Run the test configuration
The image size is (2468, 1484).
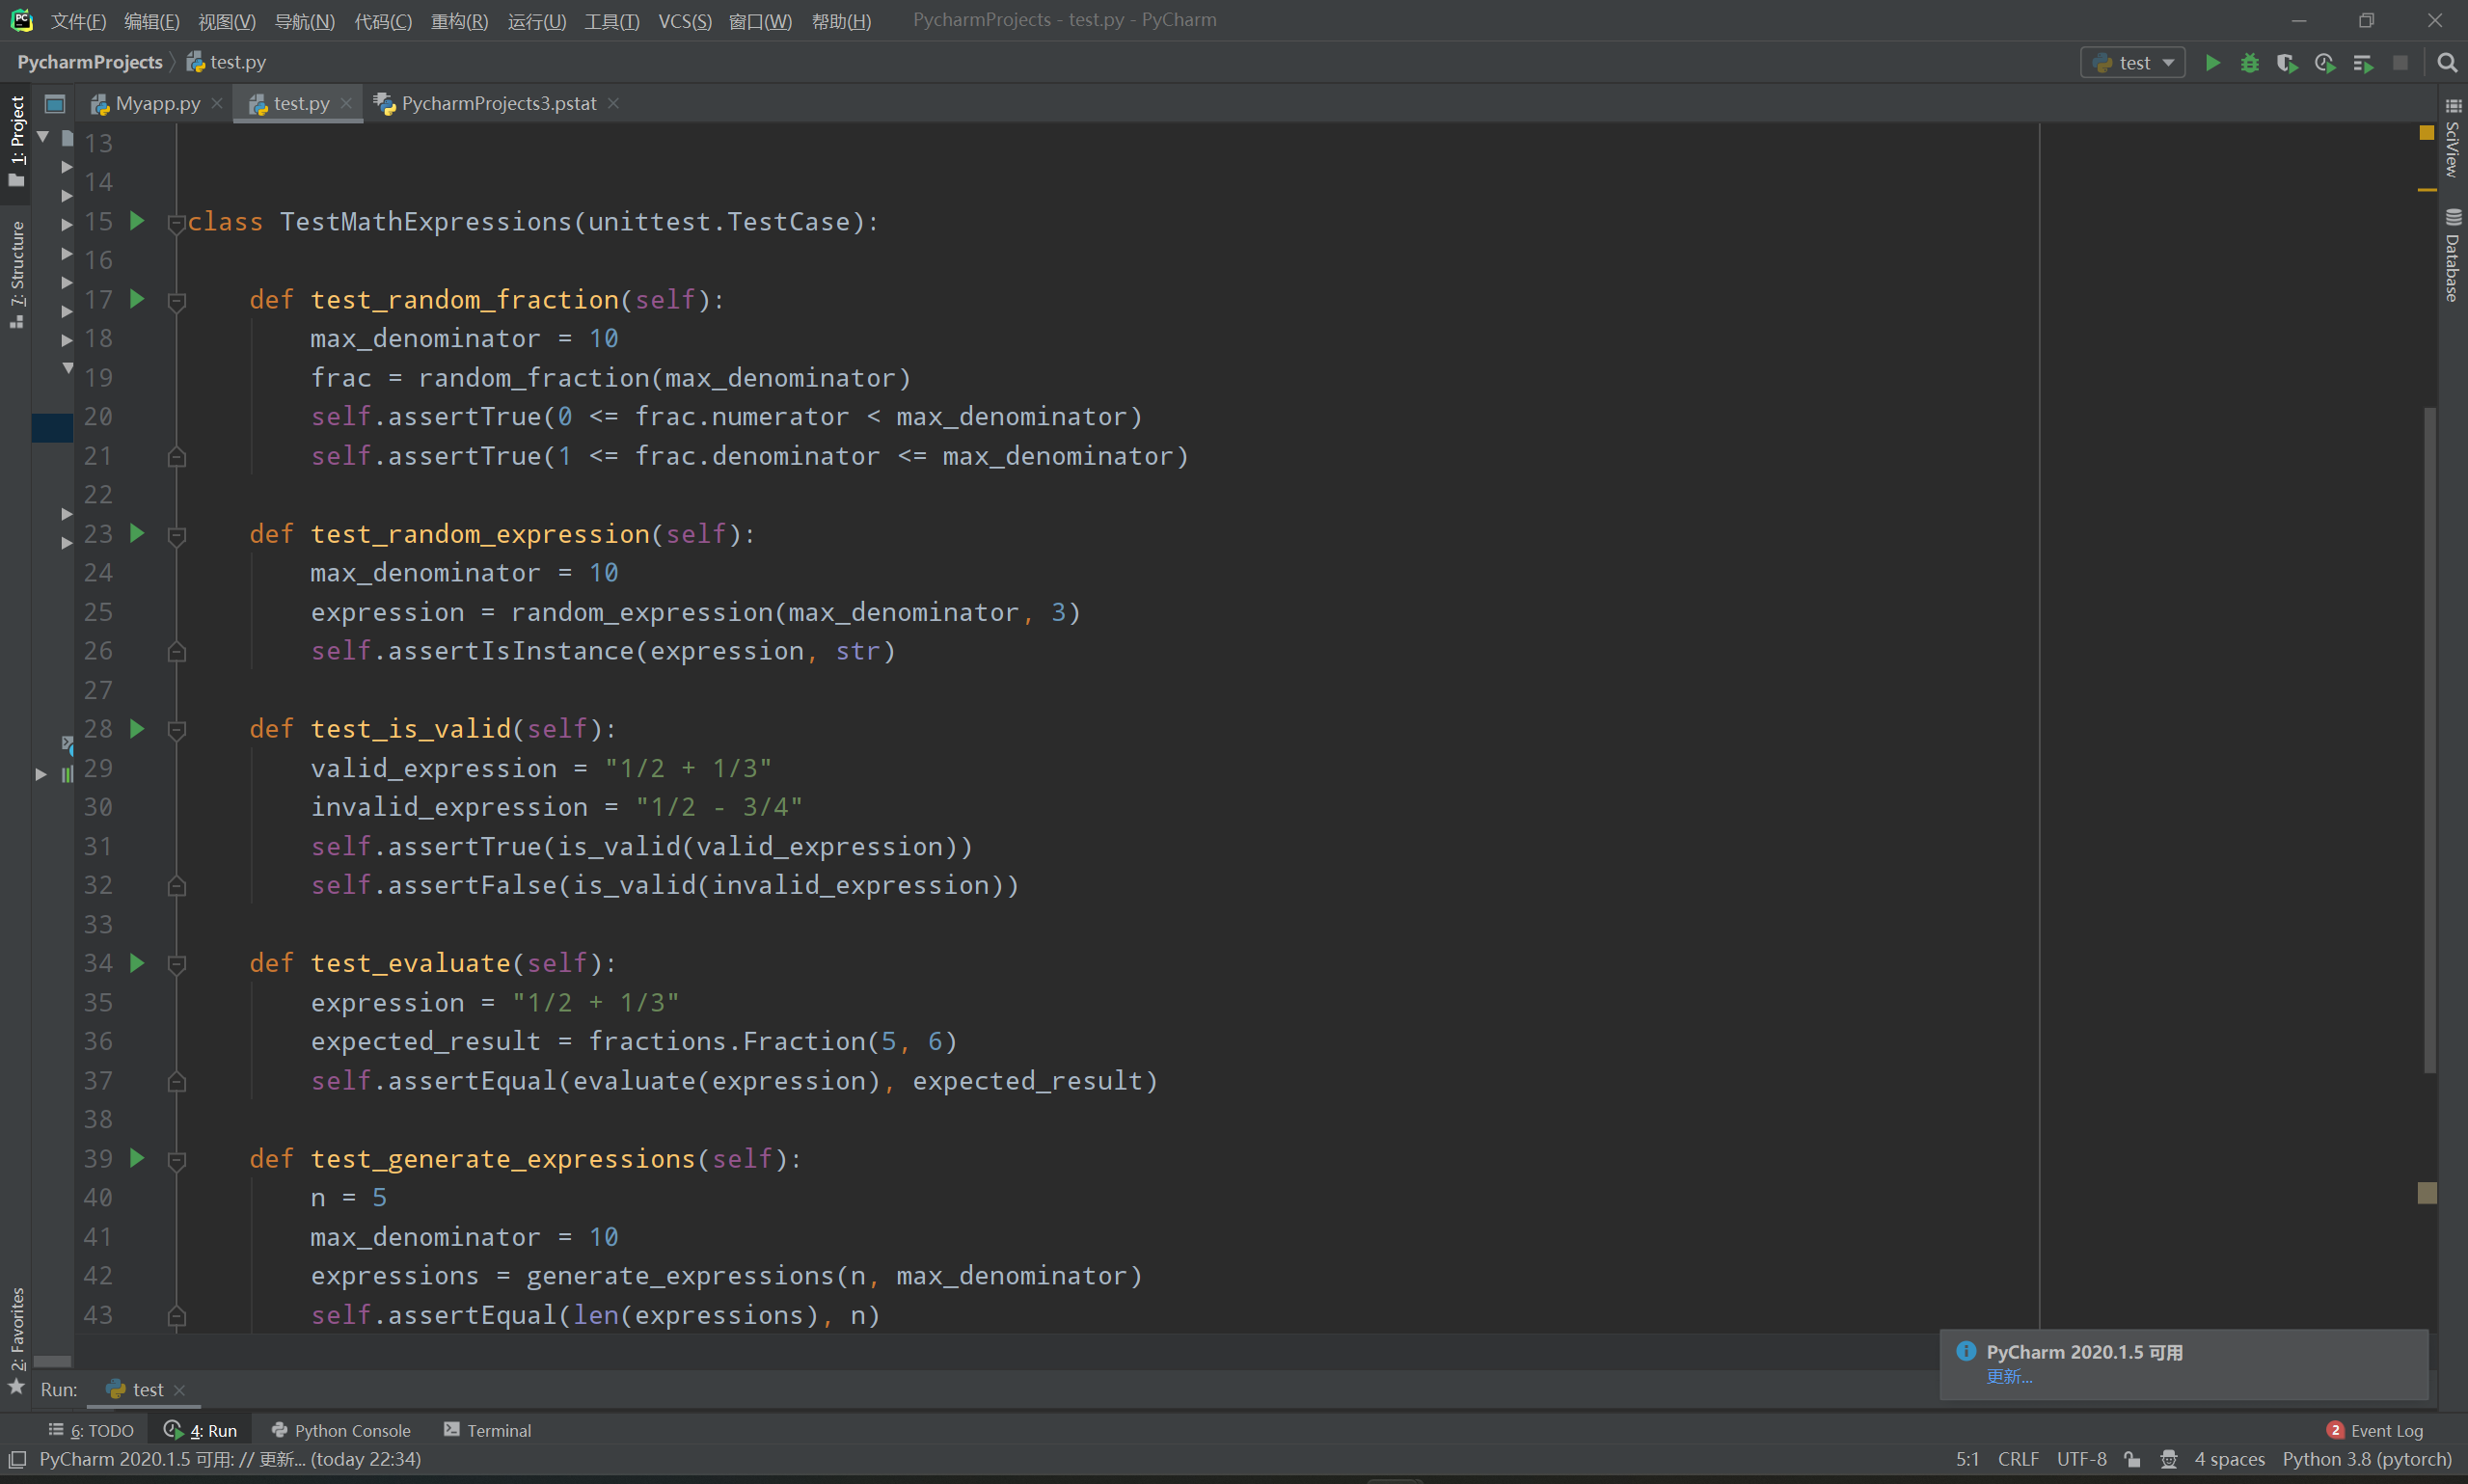(2212, 63)
